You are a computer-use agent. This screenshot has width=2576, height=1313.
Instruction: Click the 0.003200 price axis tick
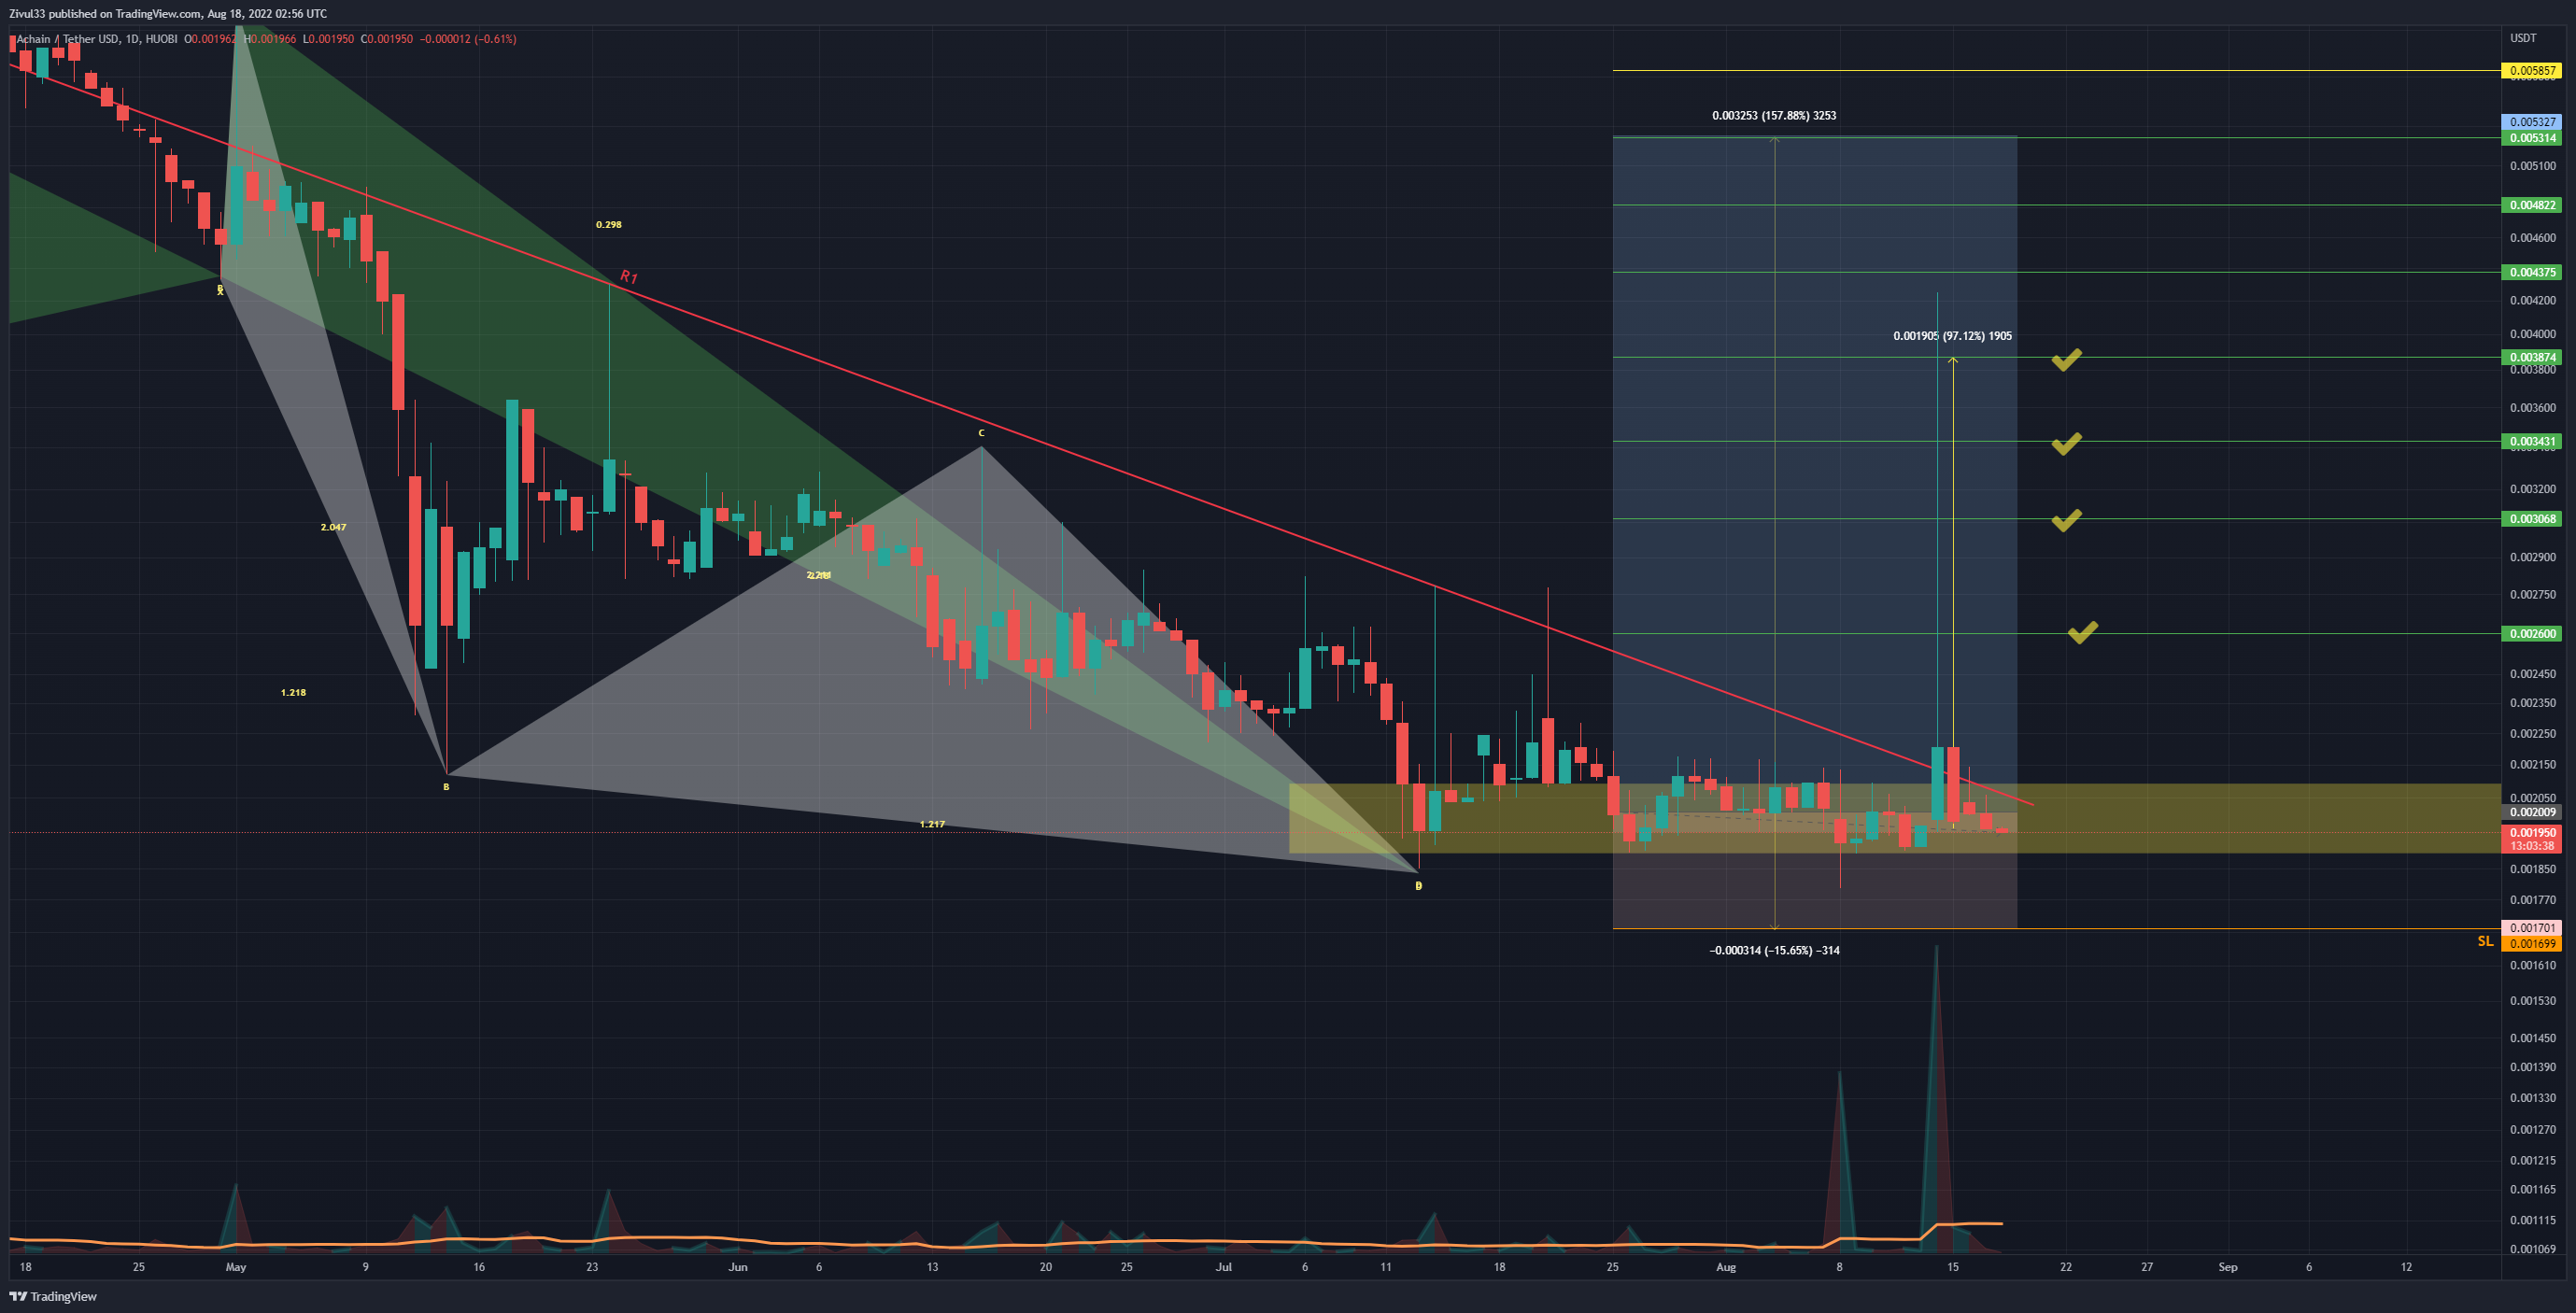pos(2532,489)
